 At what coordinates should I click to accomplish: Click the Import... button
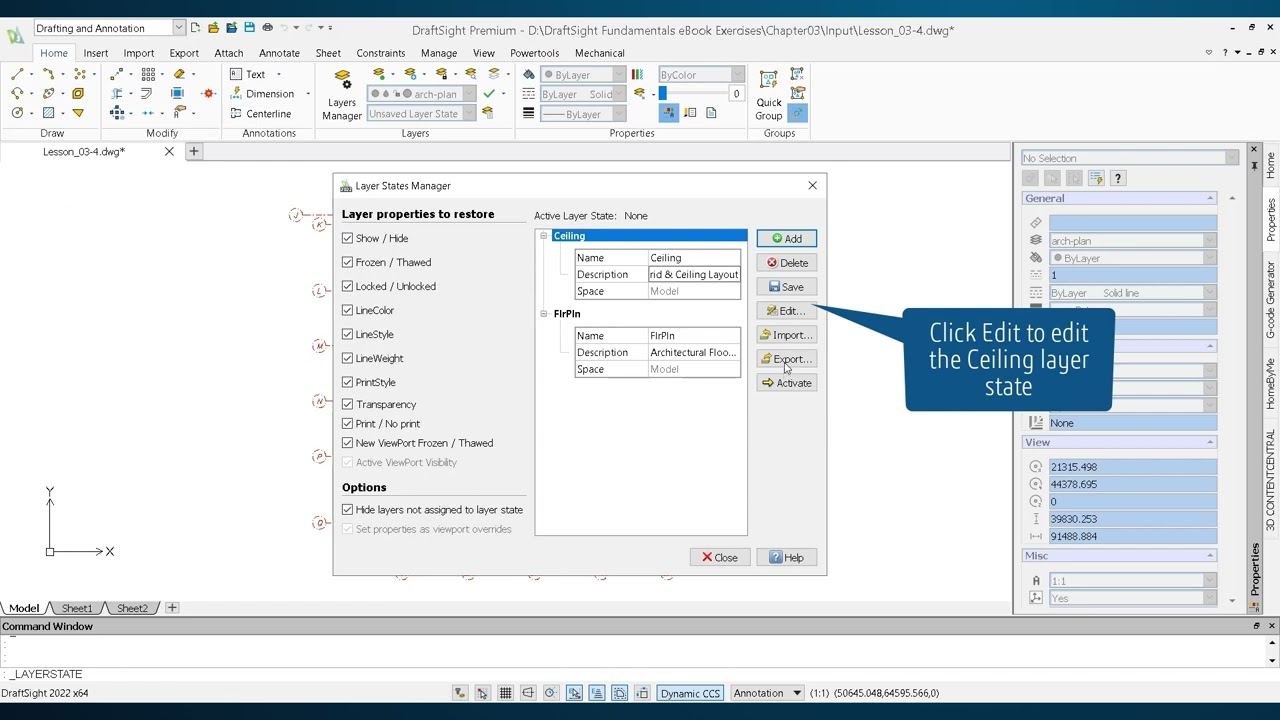point(787,335)
